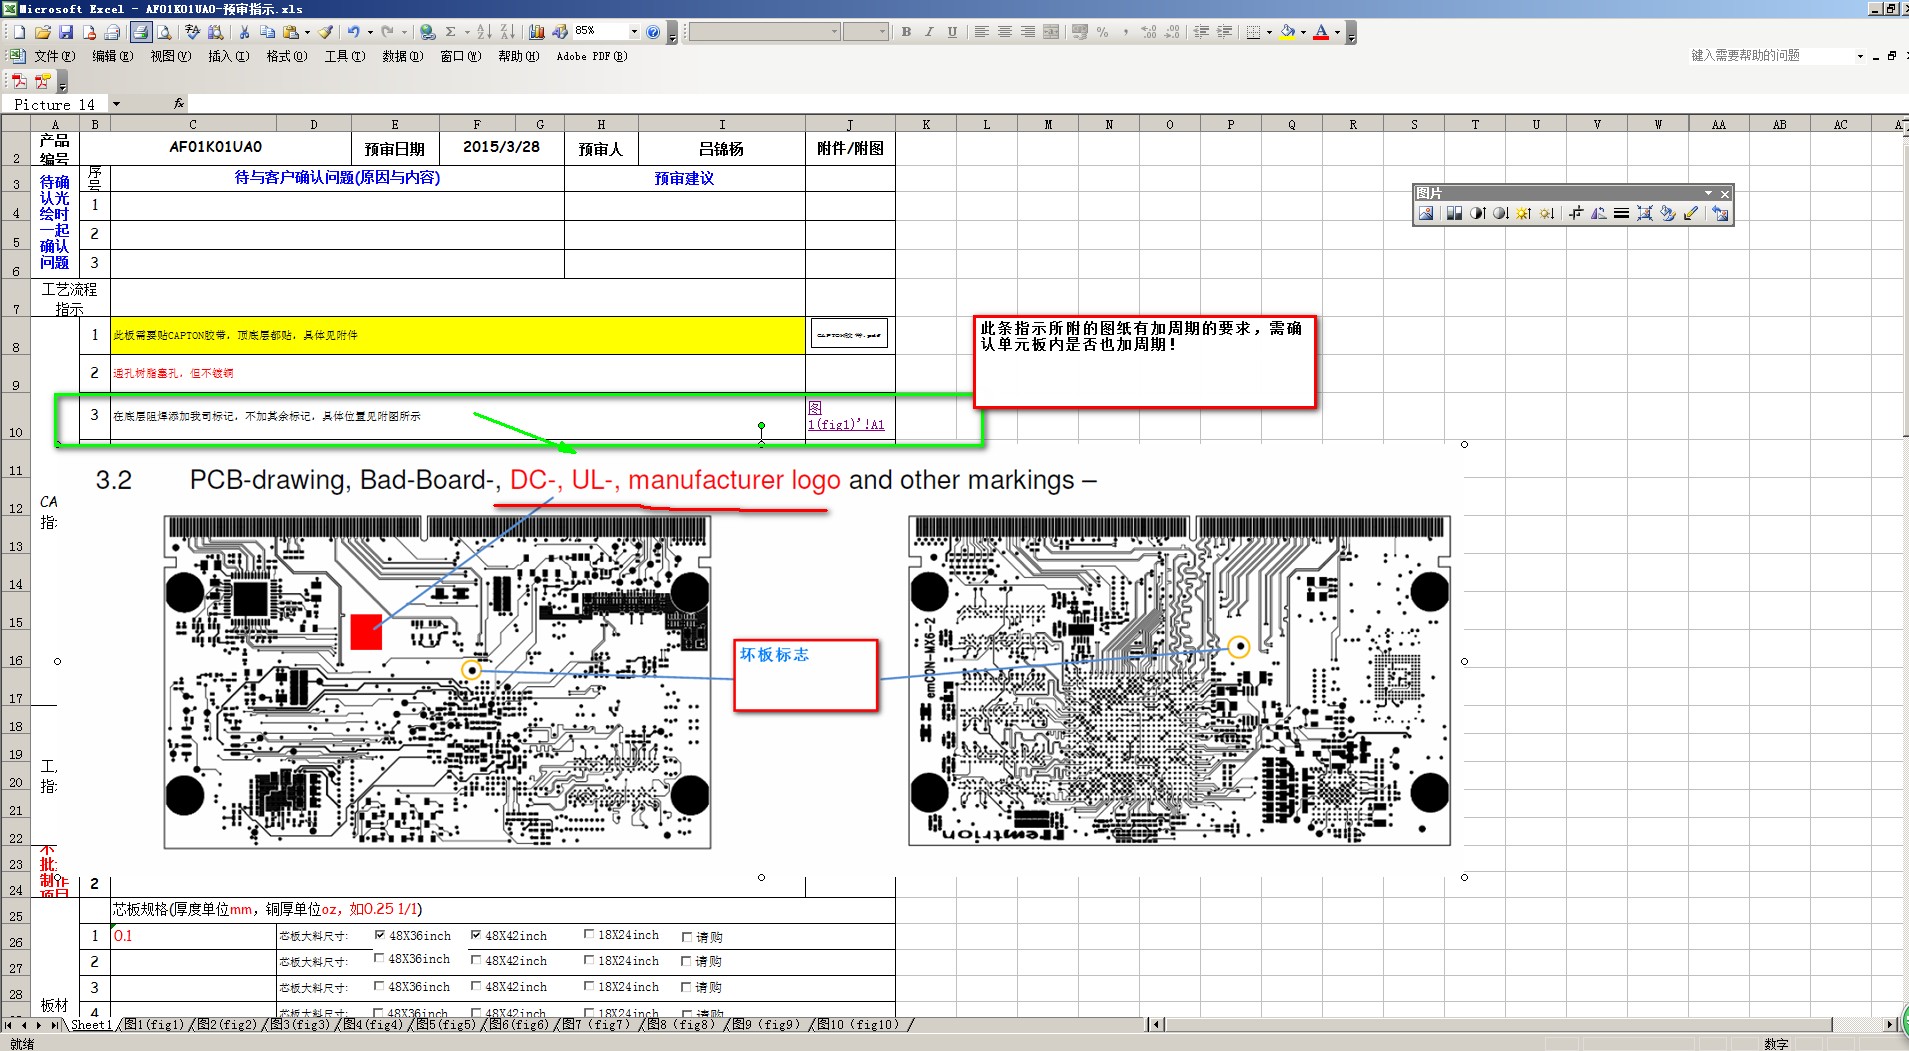Open the Paste options dropdown arrow
Screen dimensions: 1909x1051
pos(307,32)
